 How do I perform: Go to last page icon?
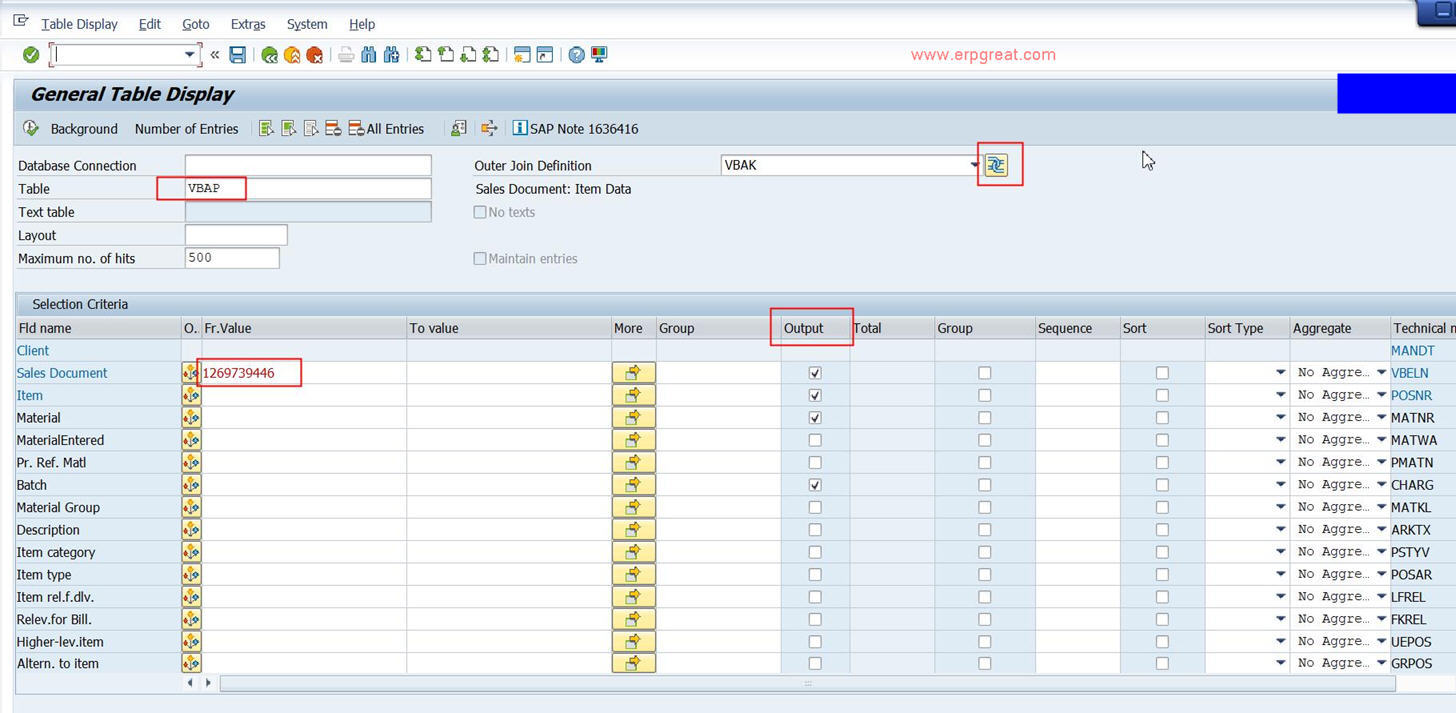point(491,55)
